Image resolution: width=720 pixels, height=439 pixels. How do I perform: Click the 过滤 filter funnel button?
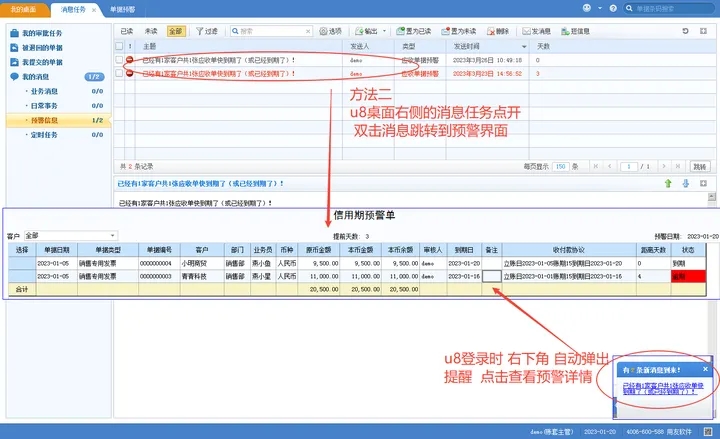coord(207,31)
